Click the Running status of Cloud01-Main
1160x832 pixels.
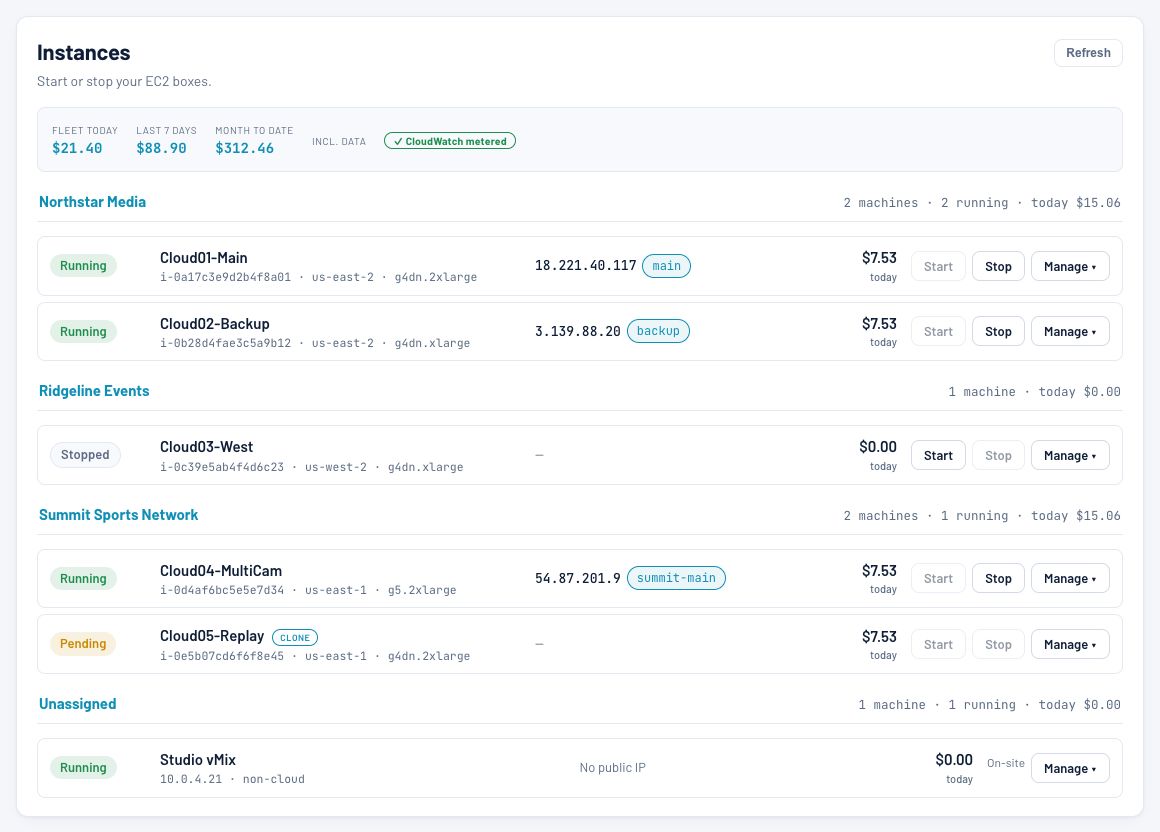[83, 266]
